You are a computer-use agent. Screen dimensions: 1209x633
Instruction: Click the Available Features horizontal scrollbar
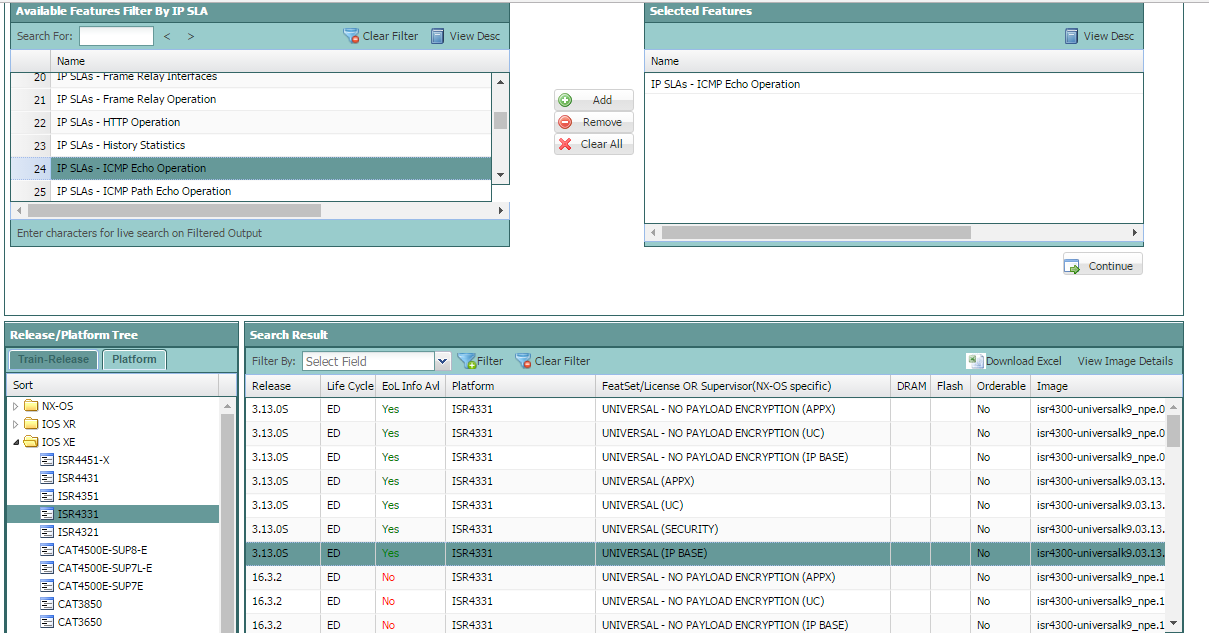tap(174, 211)
